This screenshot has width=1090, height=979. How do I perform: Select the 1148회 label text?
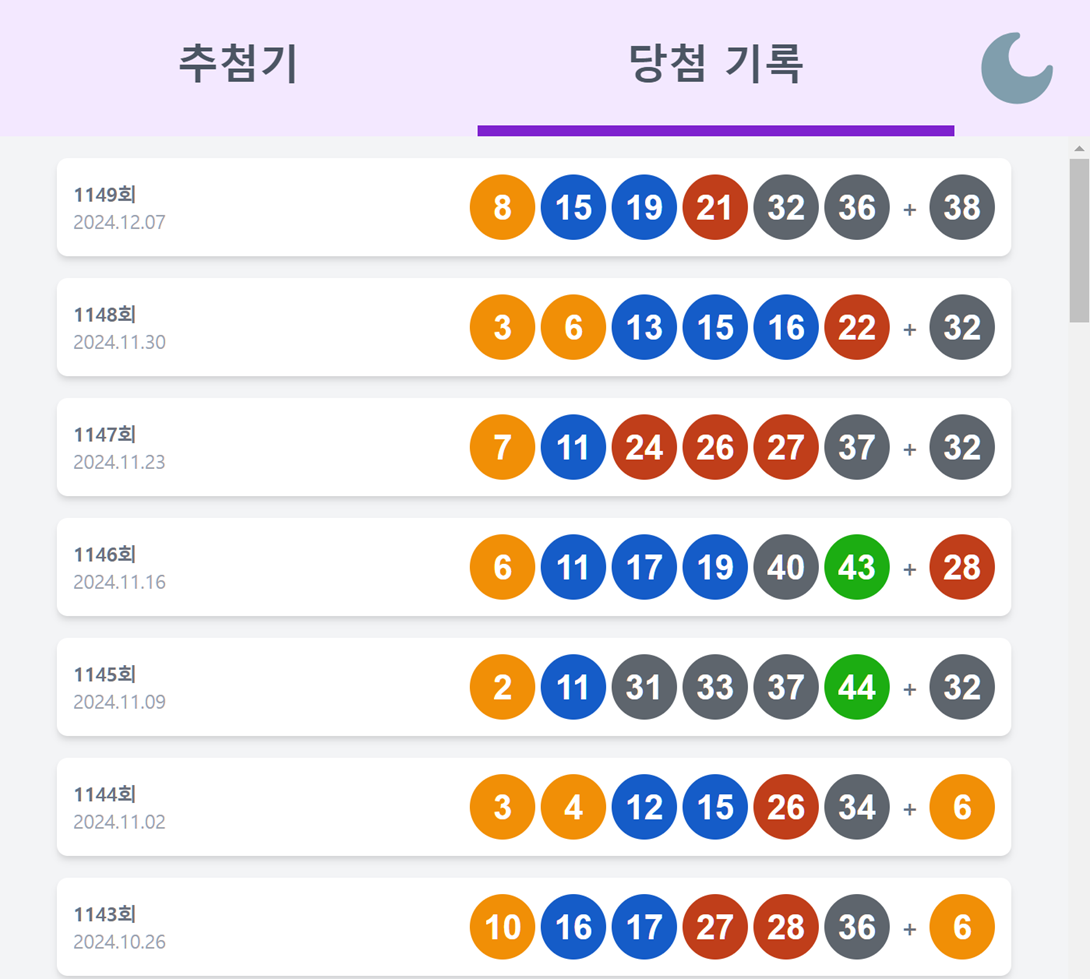pyautogui.click(x=105, y=314)
